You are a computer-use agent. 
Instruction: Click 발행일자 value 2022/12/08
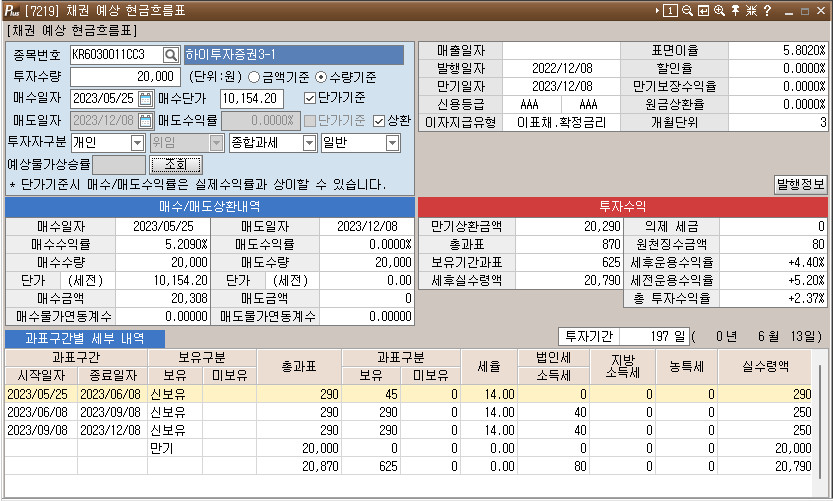pyautogui.click(x=562, y=69)
